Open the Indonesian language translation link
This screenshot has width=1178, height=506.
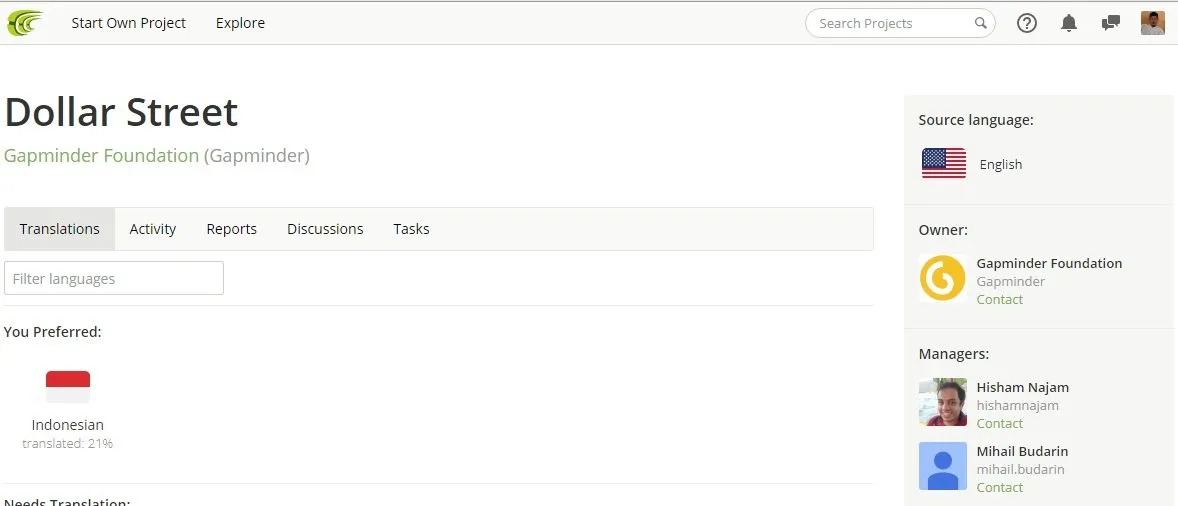click(68, 425)
